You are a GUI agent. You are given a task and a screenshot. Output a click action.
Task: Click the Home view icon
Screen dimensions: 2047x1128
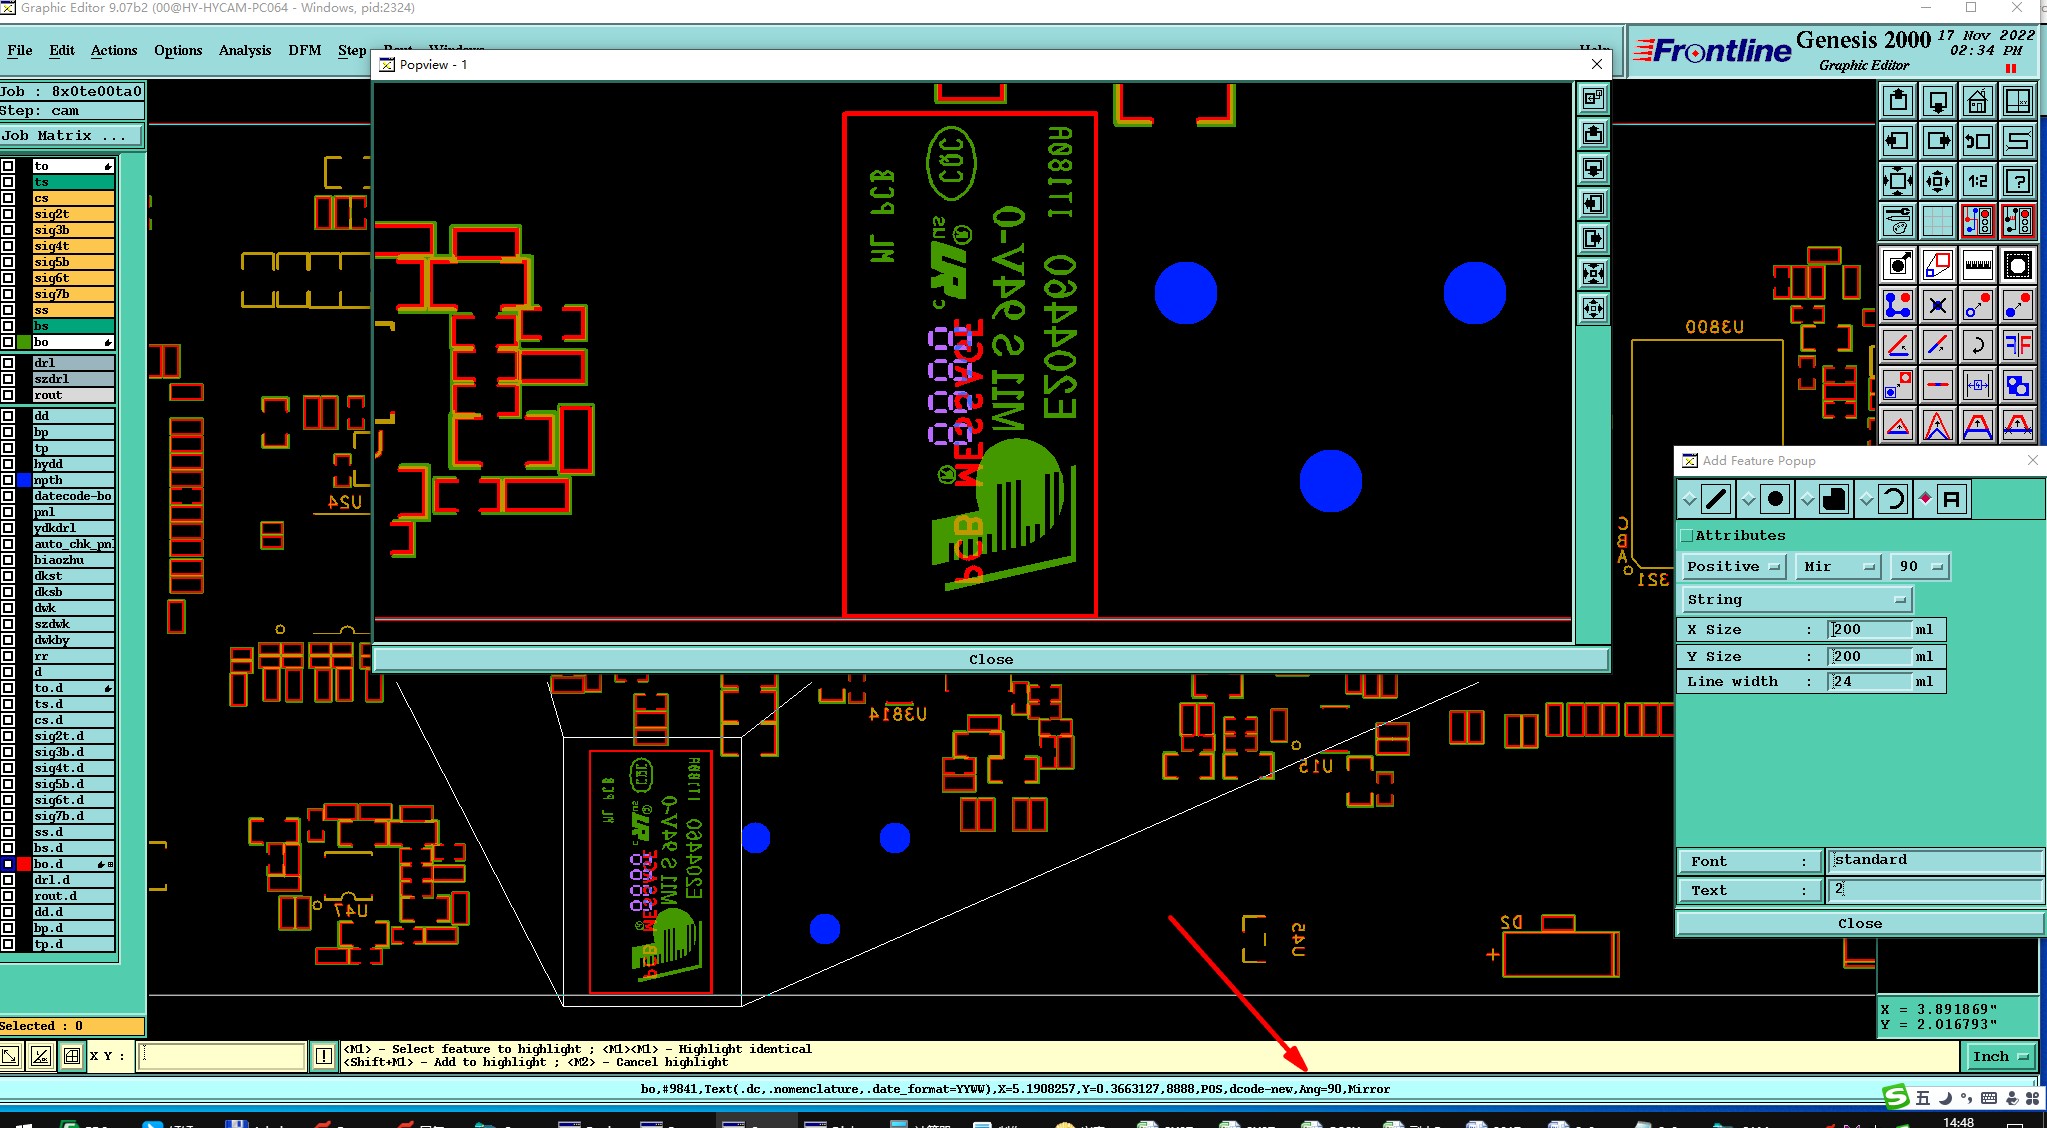[1977, 101]
